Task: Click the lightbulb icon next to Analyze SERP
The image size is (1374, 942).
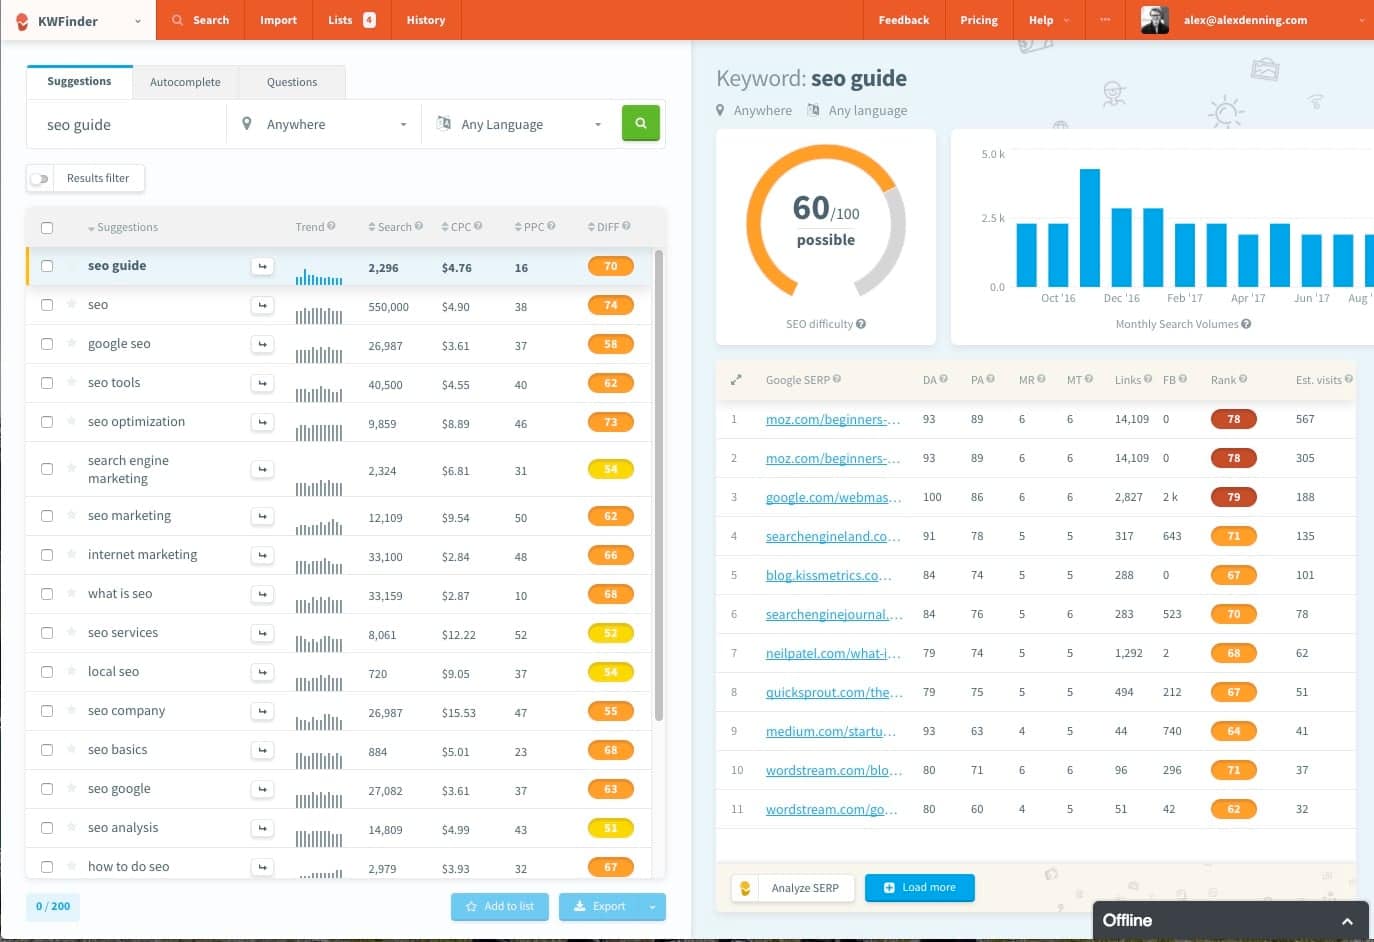Action: tap(745, 887)
